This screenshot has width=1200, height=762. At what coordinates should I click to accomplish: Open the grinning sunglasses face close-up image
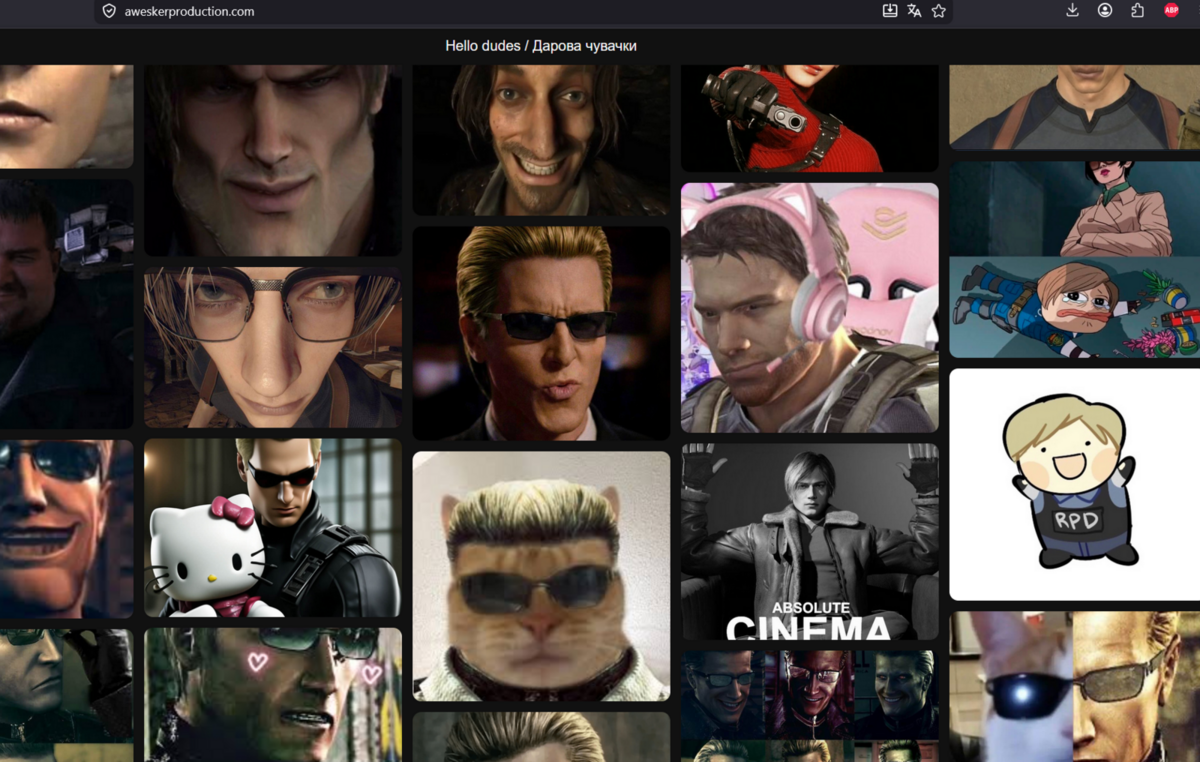click(66, 529)
